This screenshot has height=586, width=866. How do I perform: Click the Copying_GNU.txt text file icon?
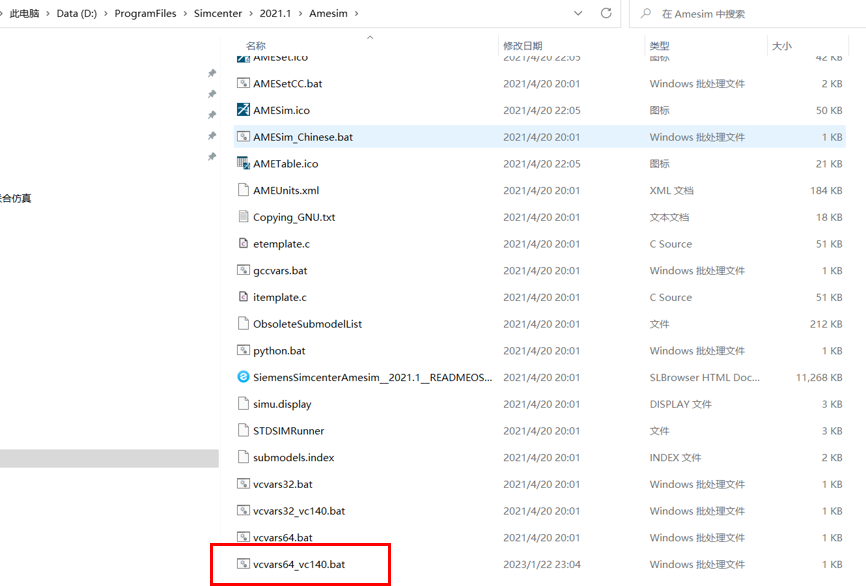tap(243, 217)
